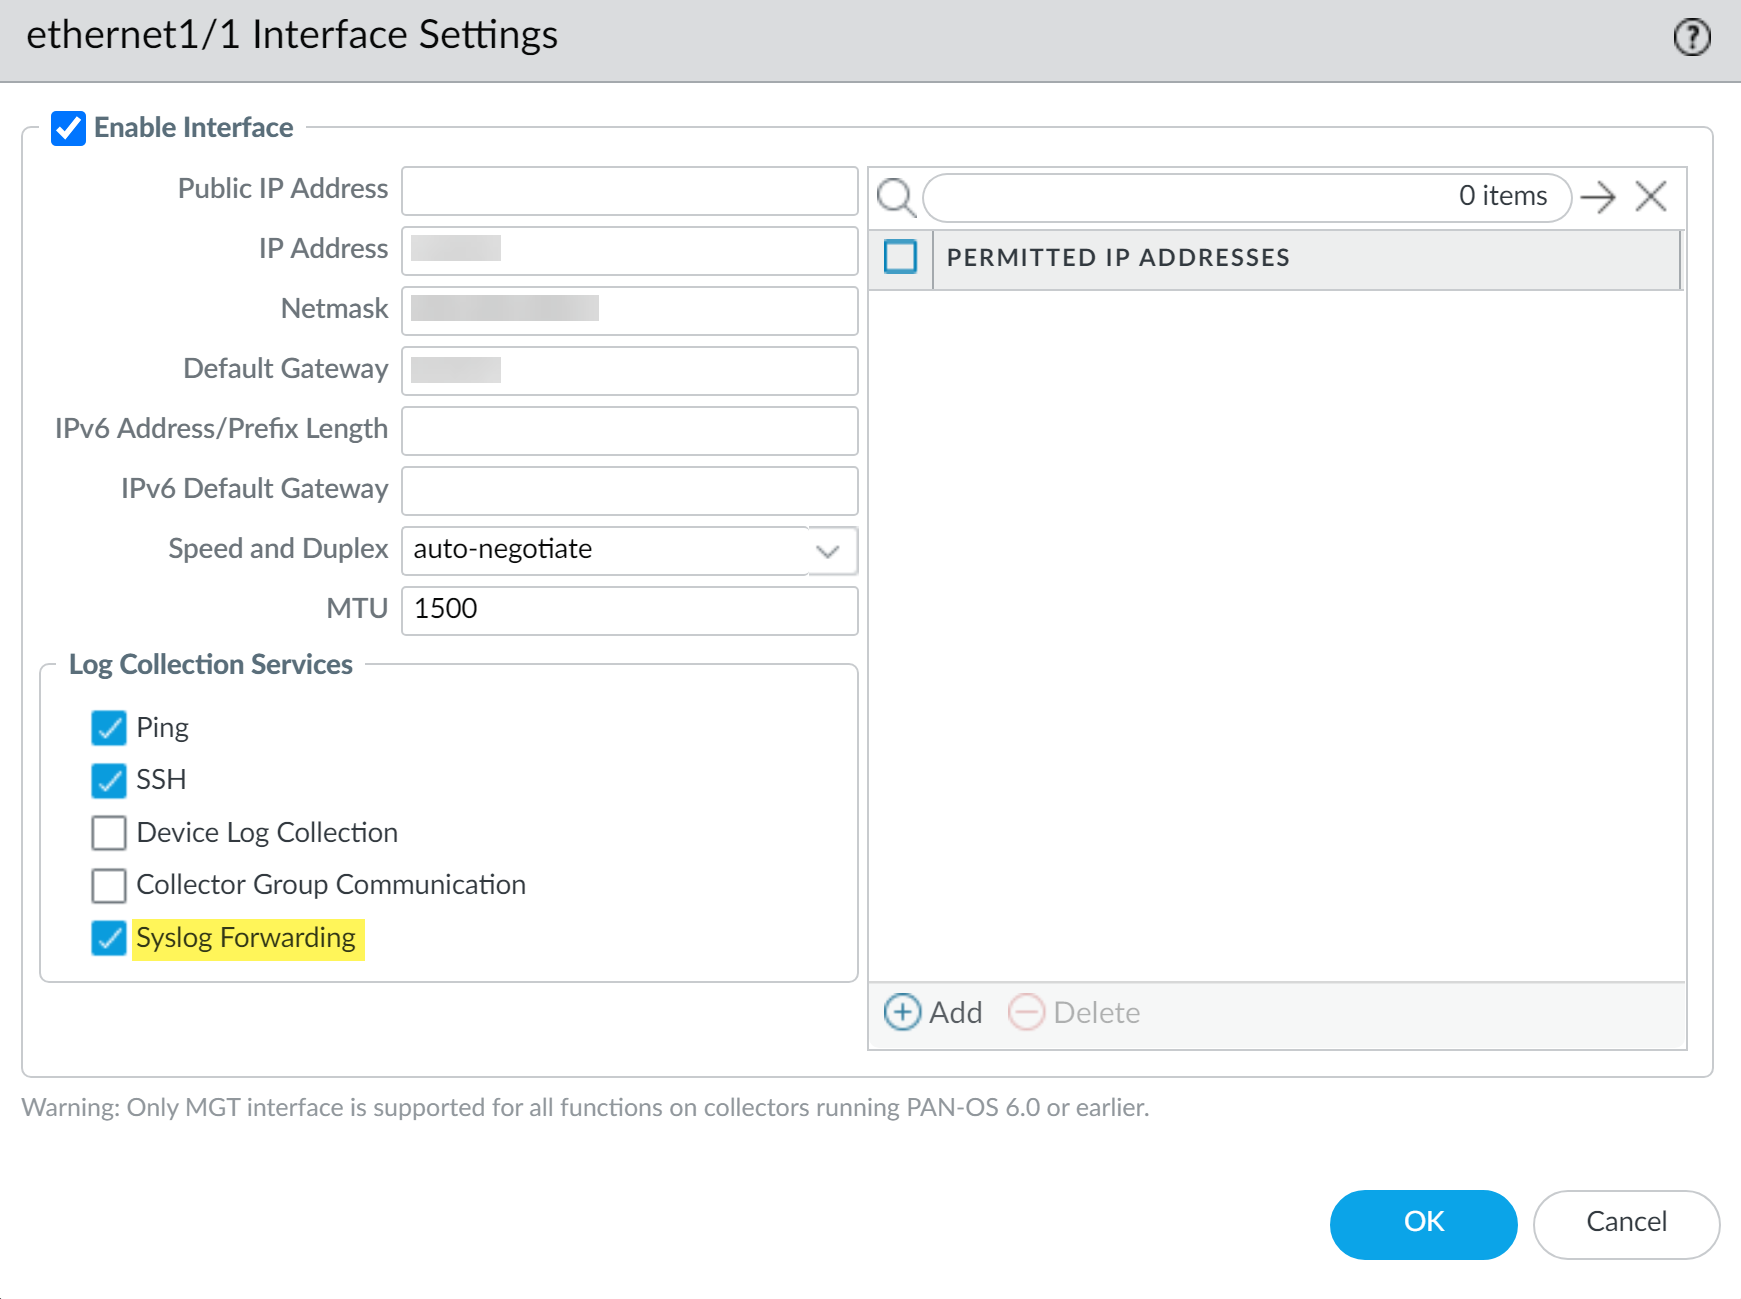The width and height of the screenshot is (1741, 1299).
Task: Sort by Permitted IP Addresses column header
Action: pos(1117,258)
